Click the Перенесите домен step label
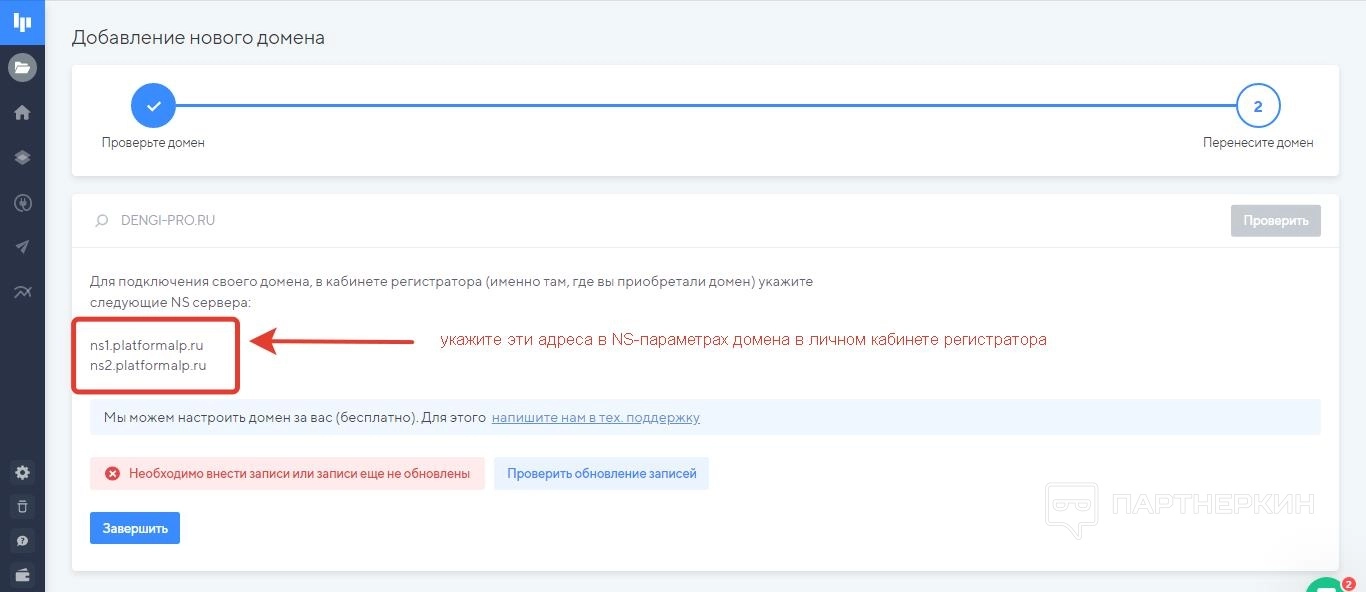Image resolution: width=1366 pixels, height=592 pixels. click(1258, 143)
